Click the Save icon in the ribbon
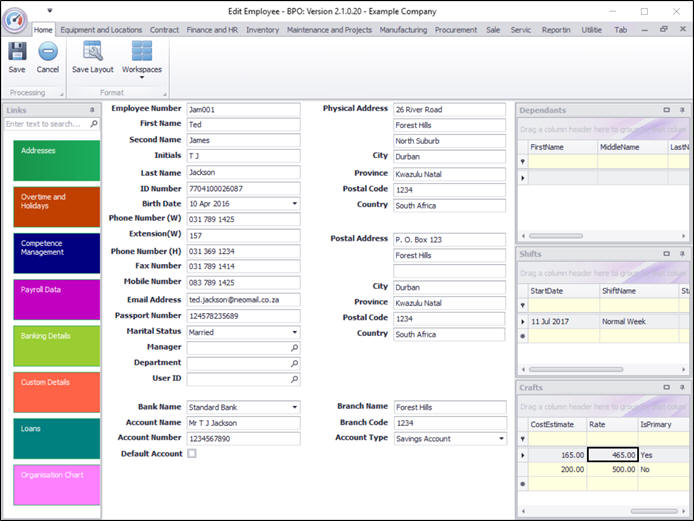 [x=17, y=54]
